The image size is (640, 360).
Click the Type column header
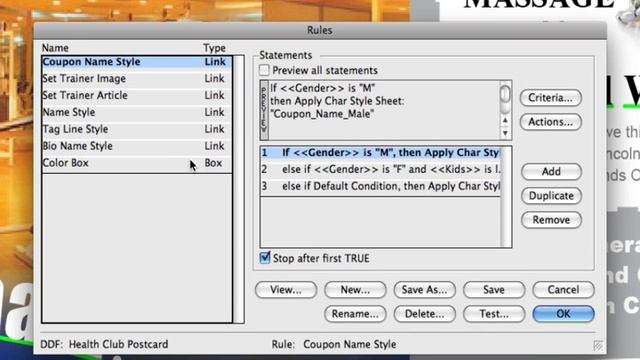(x=214, y=48)
